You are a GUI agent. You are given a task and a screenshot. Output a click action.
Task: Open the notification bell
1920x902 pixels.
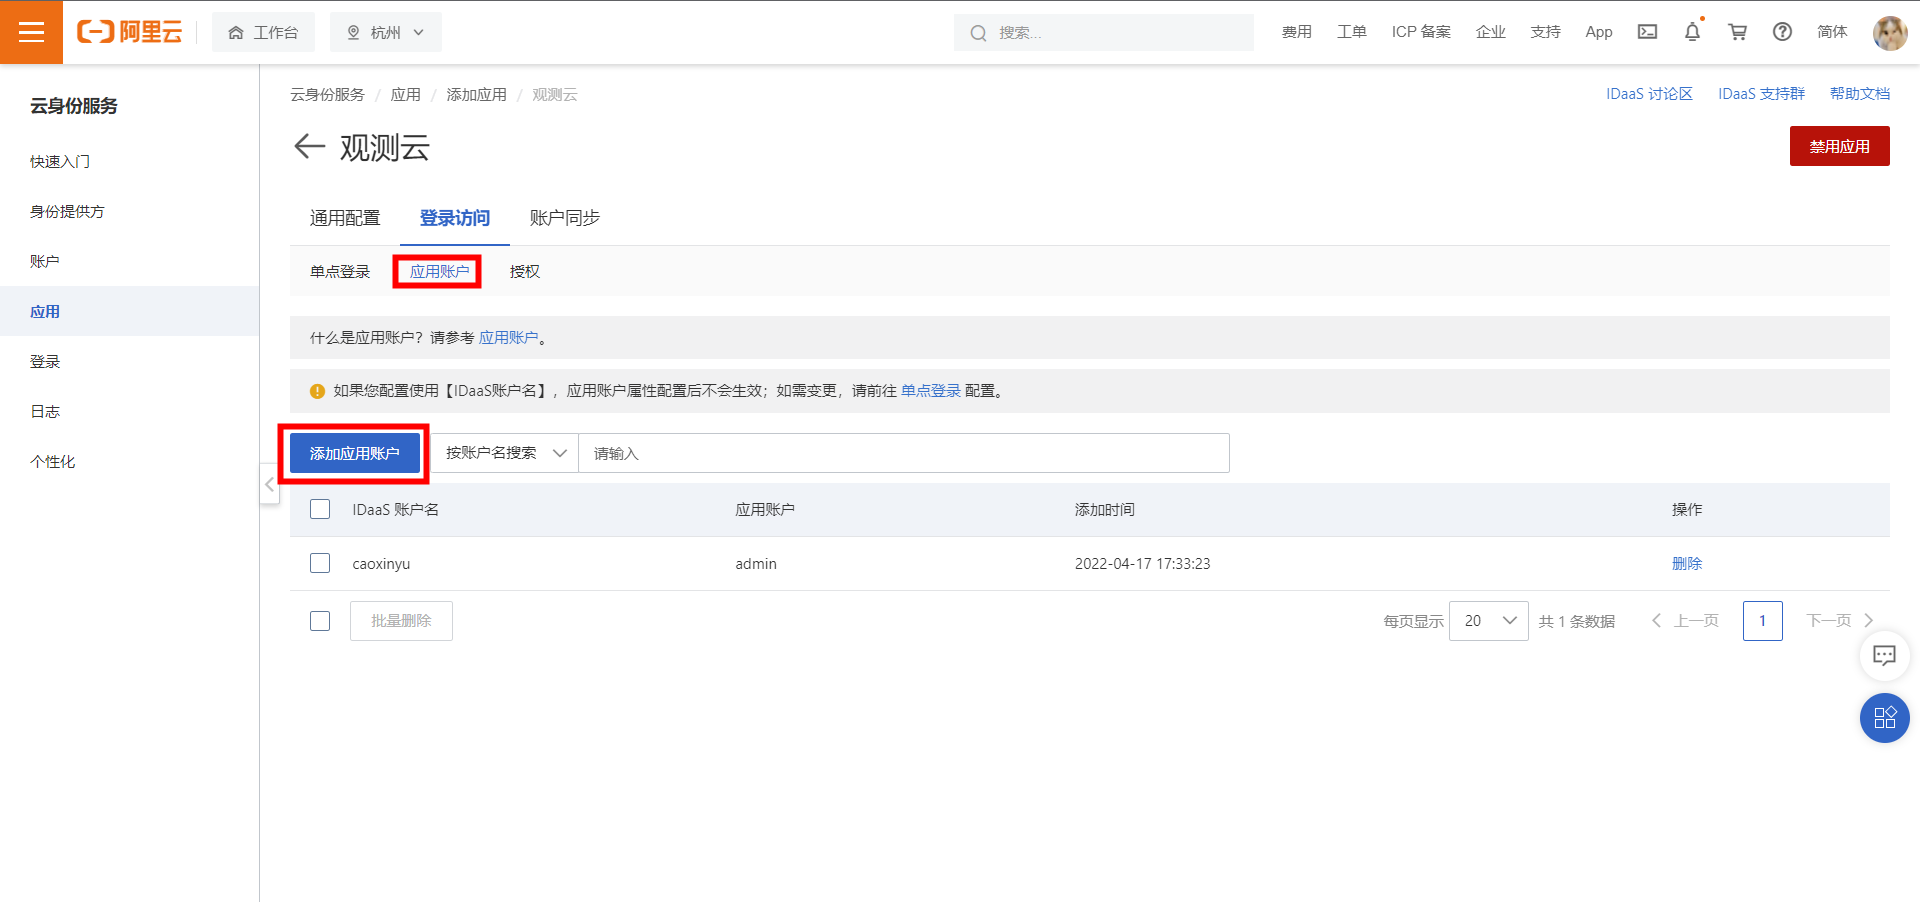(1692, 32)
